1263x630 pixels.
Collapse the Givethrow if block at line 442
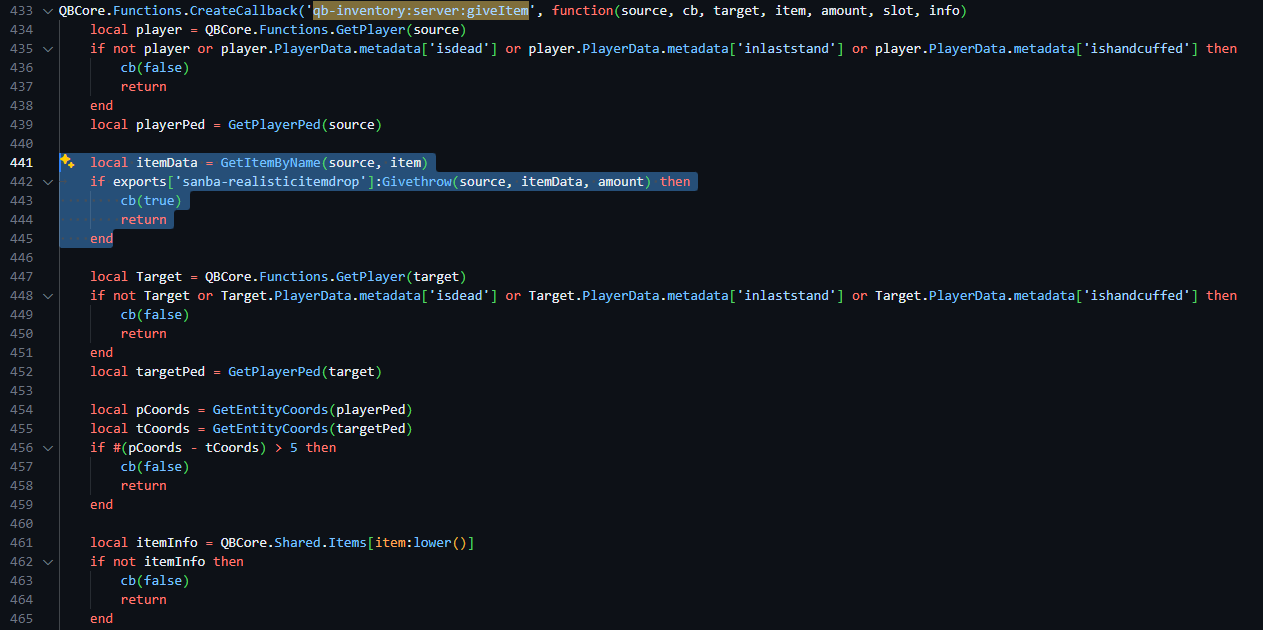[47, 182]
